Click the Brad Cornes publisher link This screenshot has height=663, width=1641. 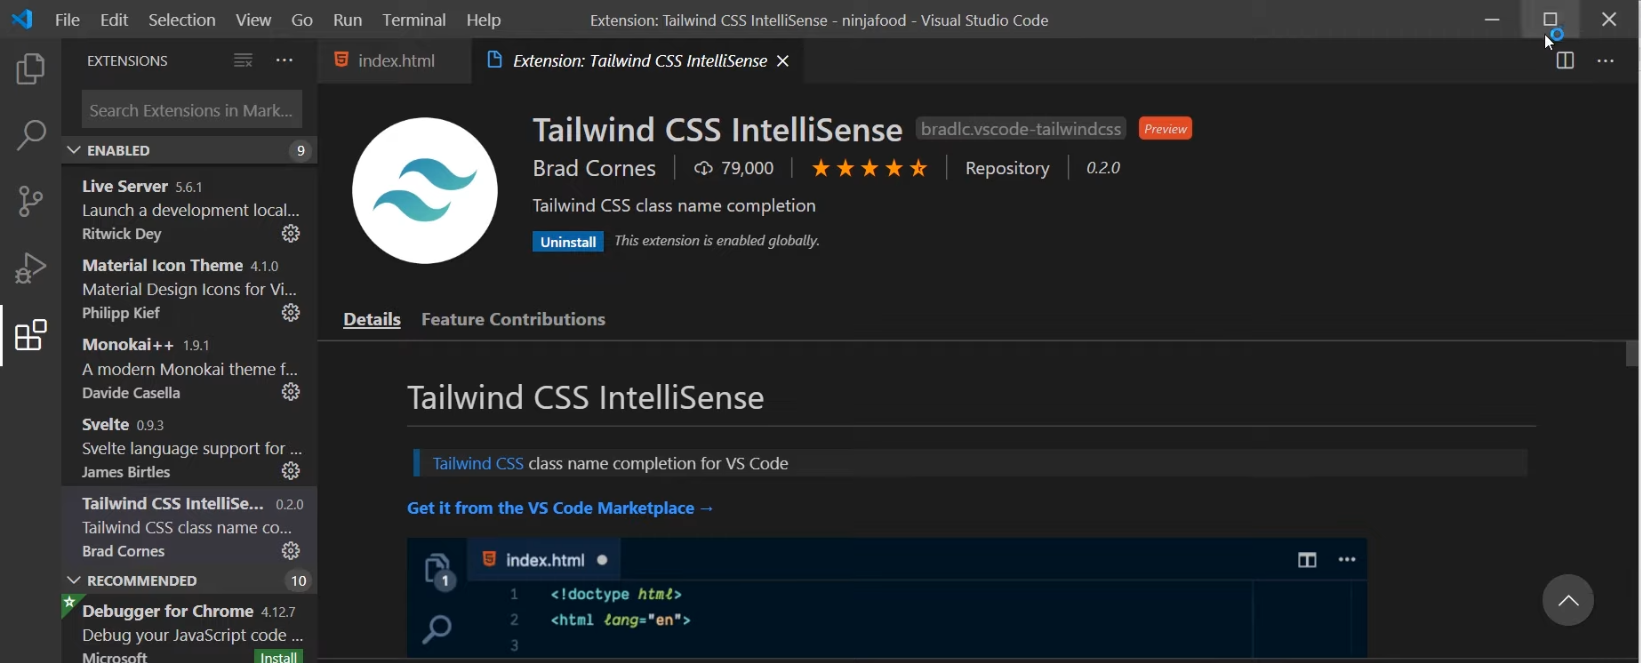594,168
